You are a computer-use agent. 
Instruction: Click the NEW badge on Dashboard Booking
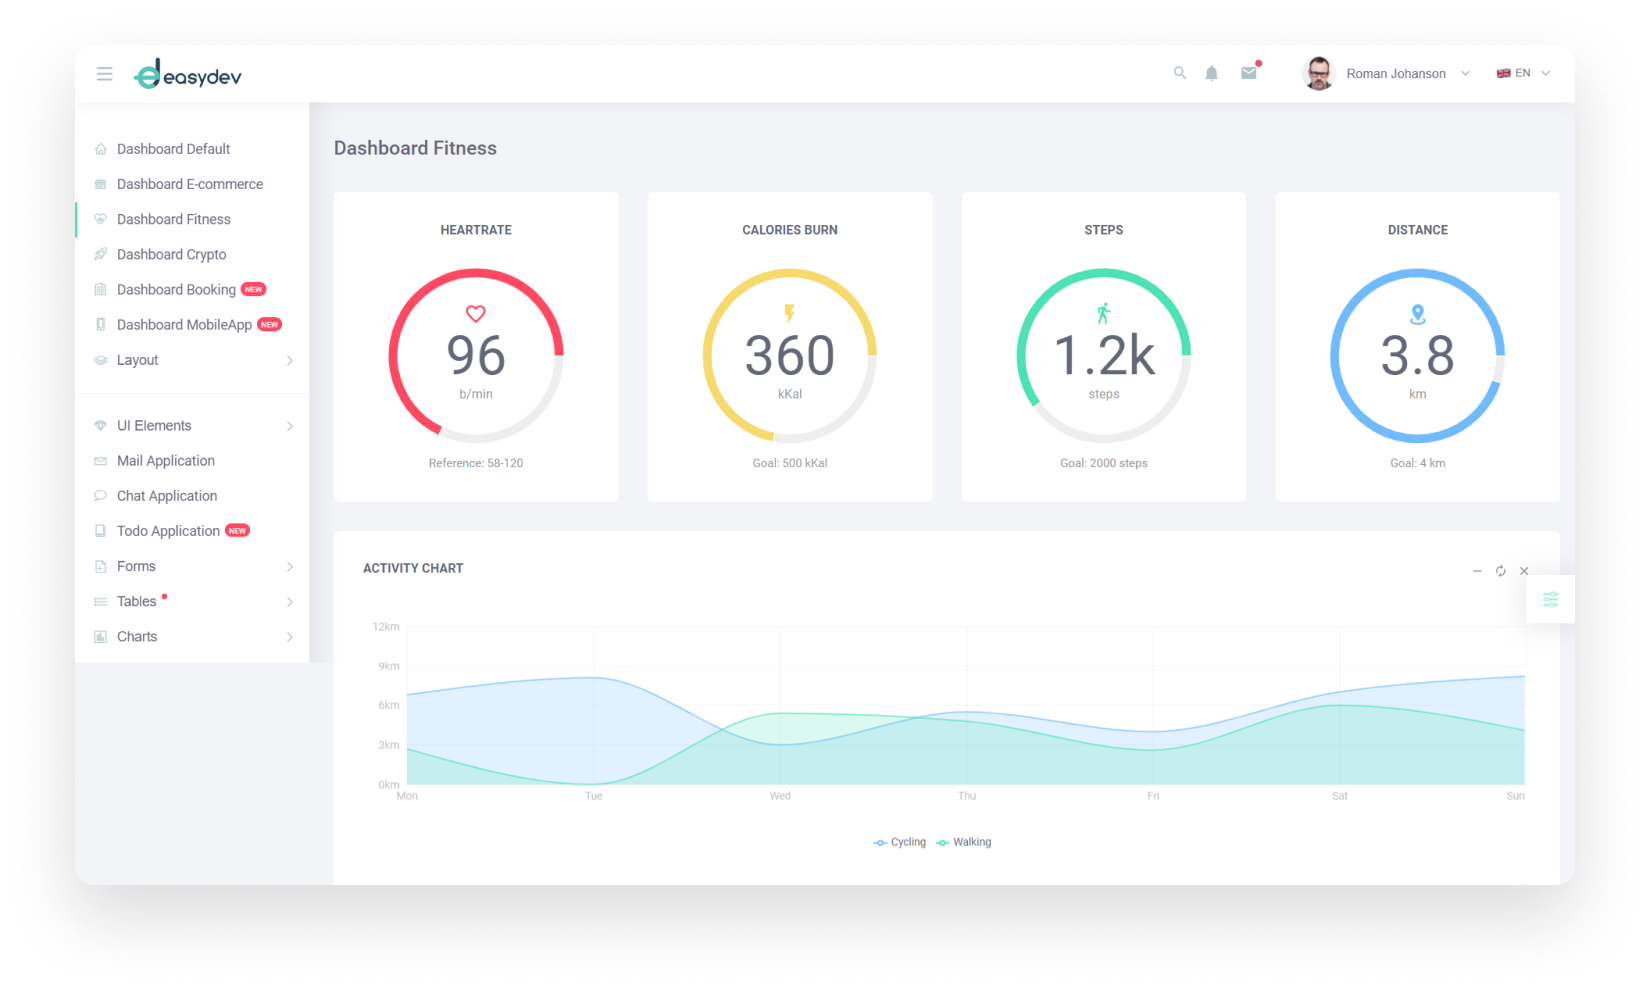point(254,289)
